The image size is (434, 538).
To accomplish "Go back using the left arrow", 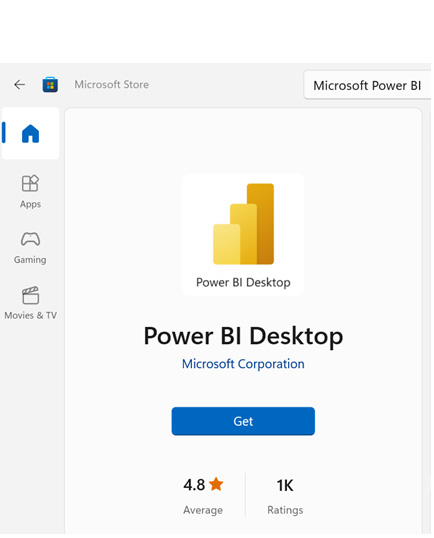I will click(20, 84).
